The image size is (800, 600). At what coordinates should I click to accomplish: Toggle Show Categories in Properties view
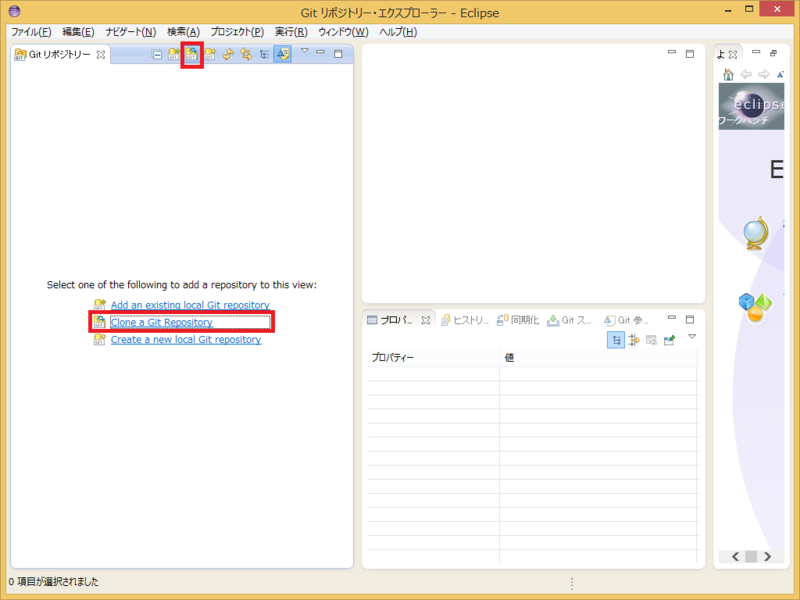[x=616, y=340]
